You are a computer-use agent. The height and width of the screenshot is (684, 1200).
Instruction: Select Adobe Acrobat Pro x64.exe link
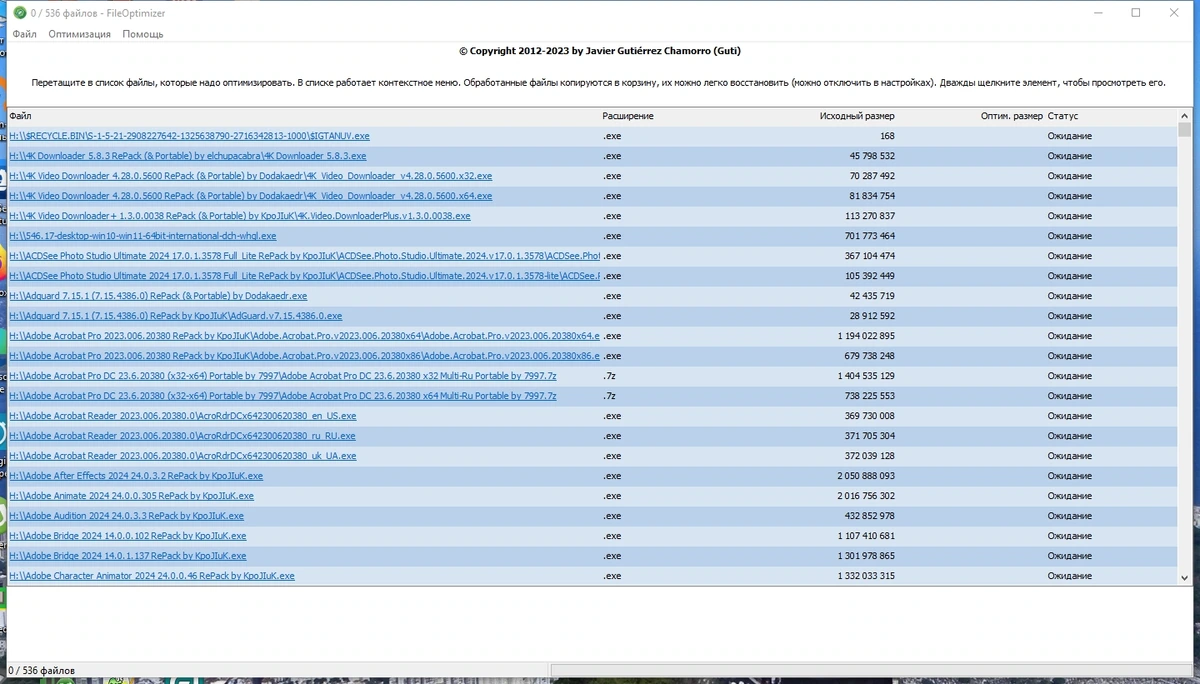click(304, 336)
